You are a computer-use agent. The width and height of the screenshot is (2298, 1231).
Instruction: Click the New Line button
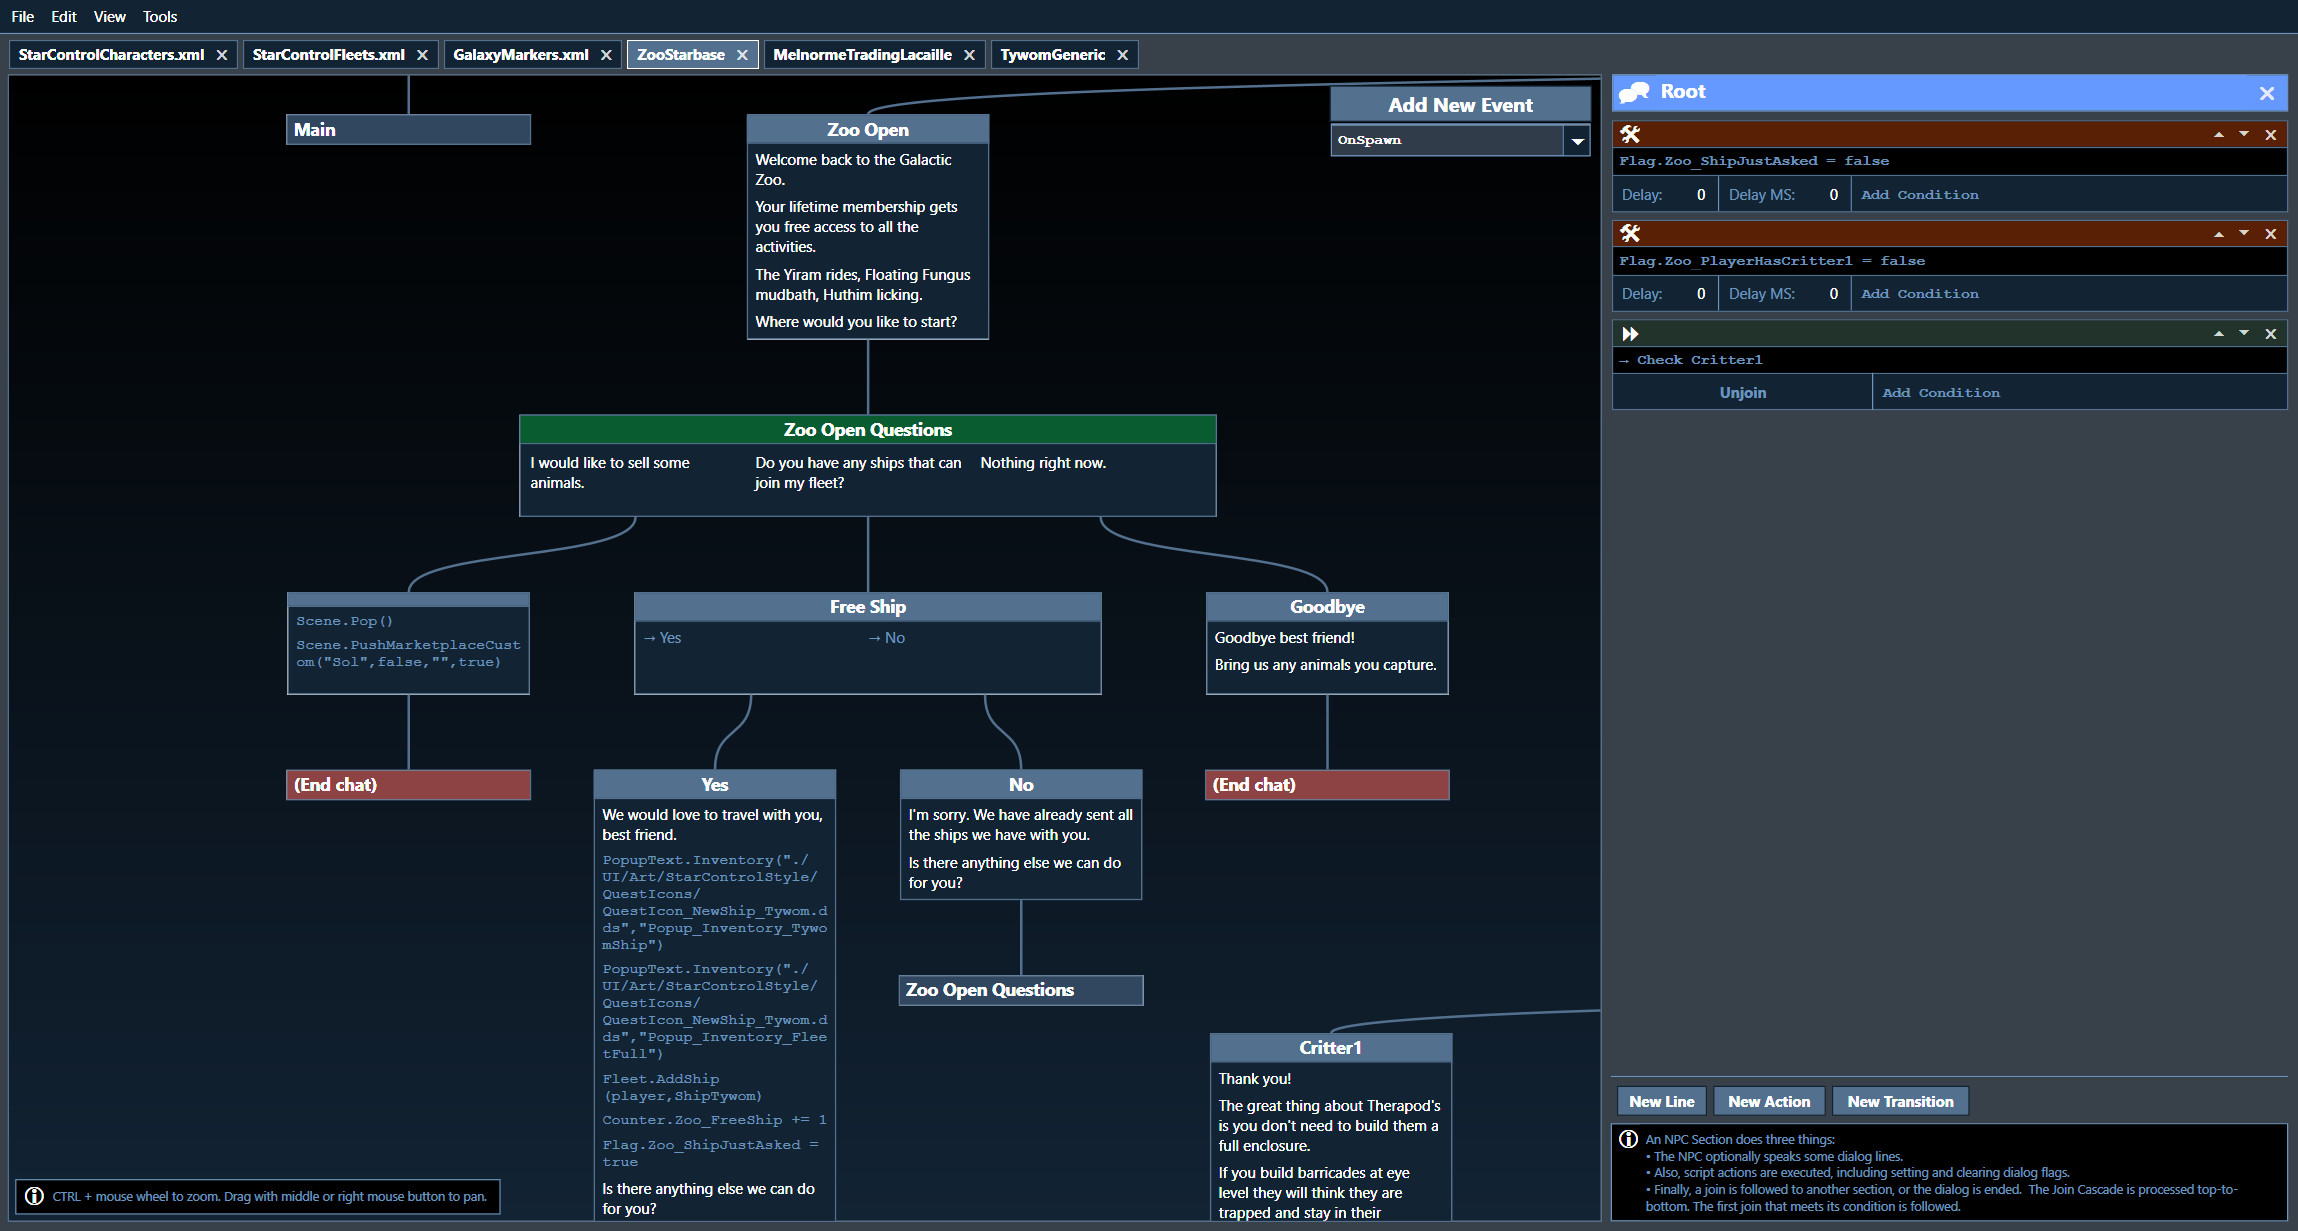pyautogui.click(x=1661, y=1100)
